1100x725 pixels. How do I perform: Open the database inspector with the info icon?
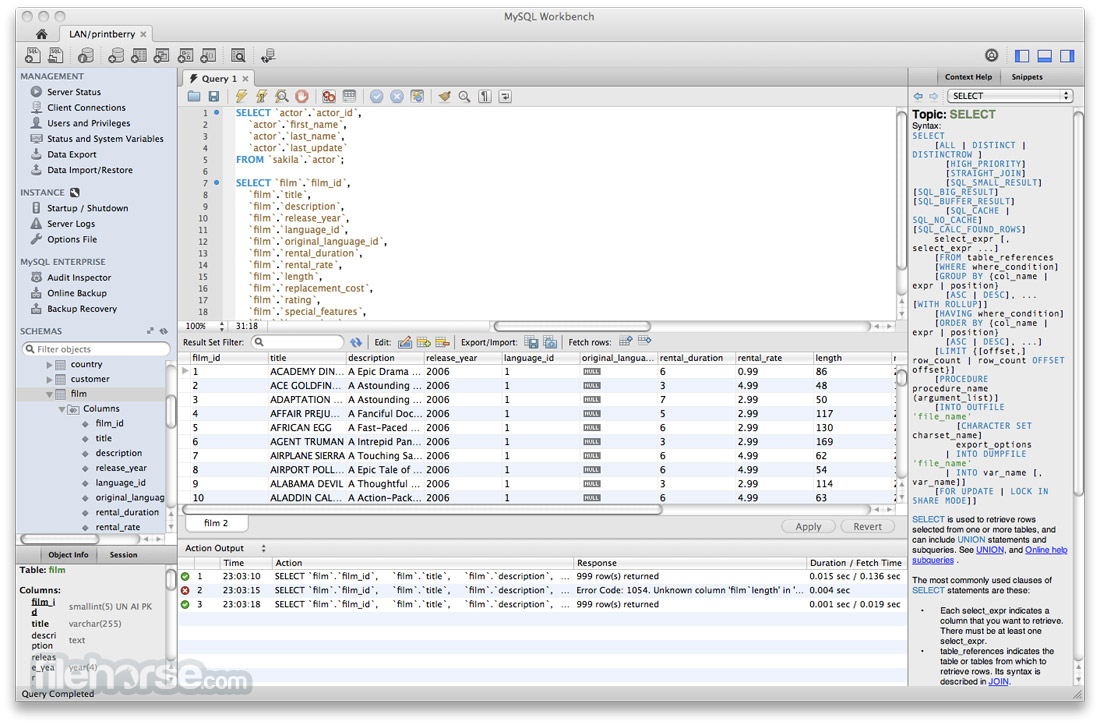pyautogui.click(x=86, y=55)
